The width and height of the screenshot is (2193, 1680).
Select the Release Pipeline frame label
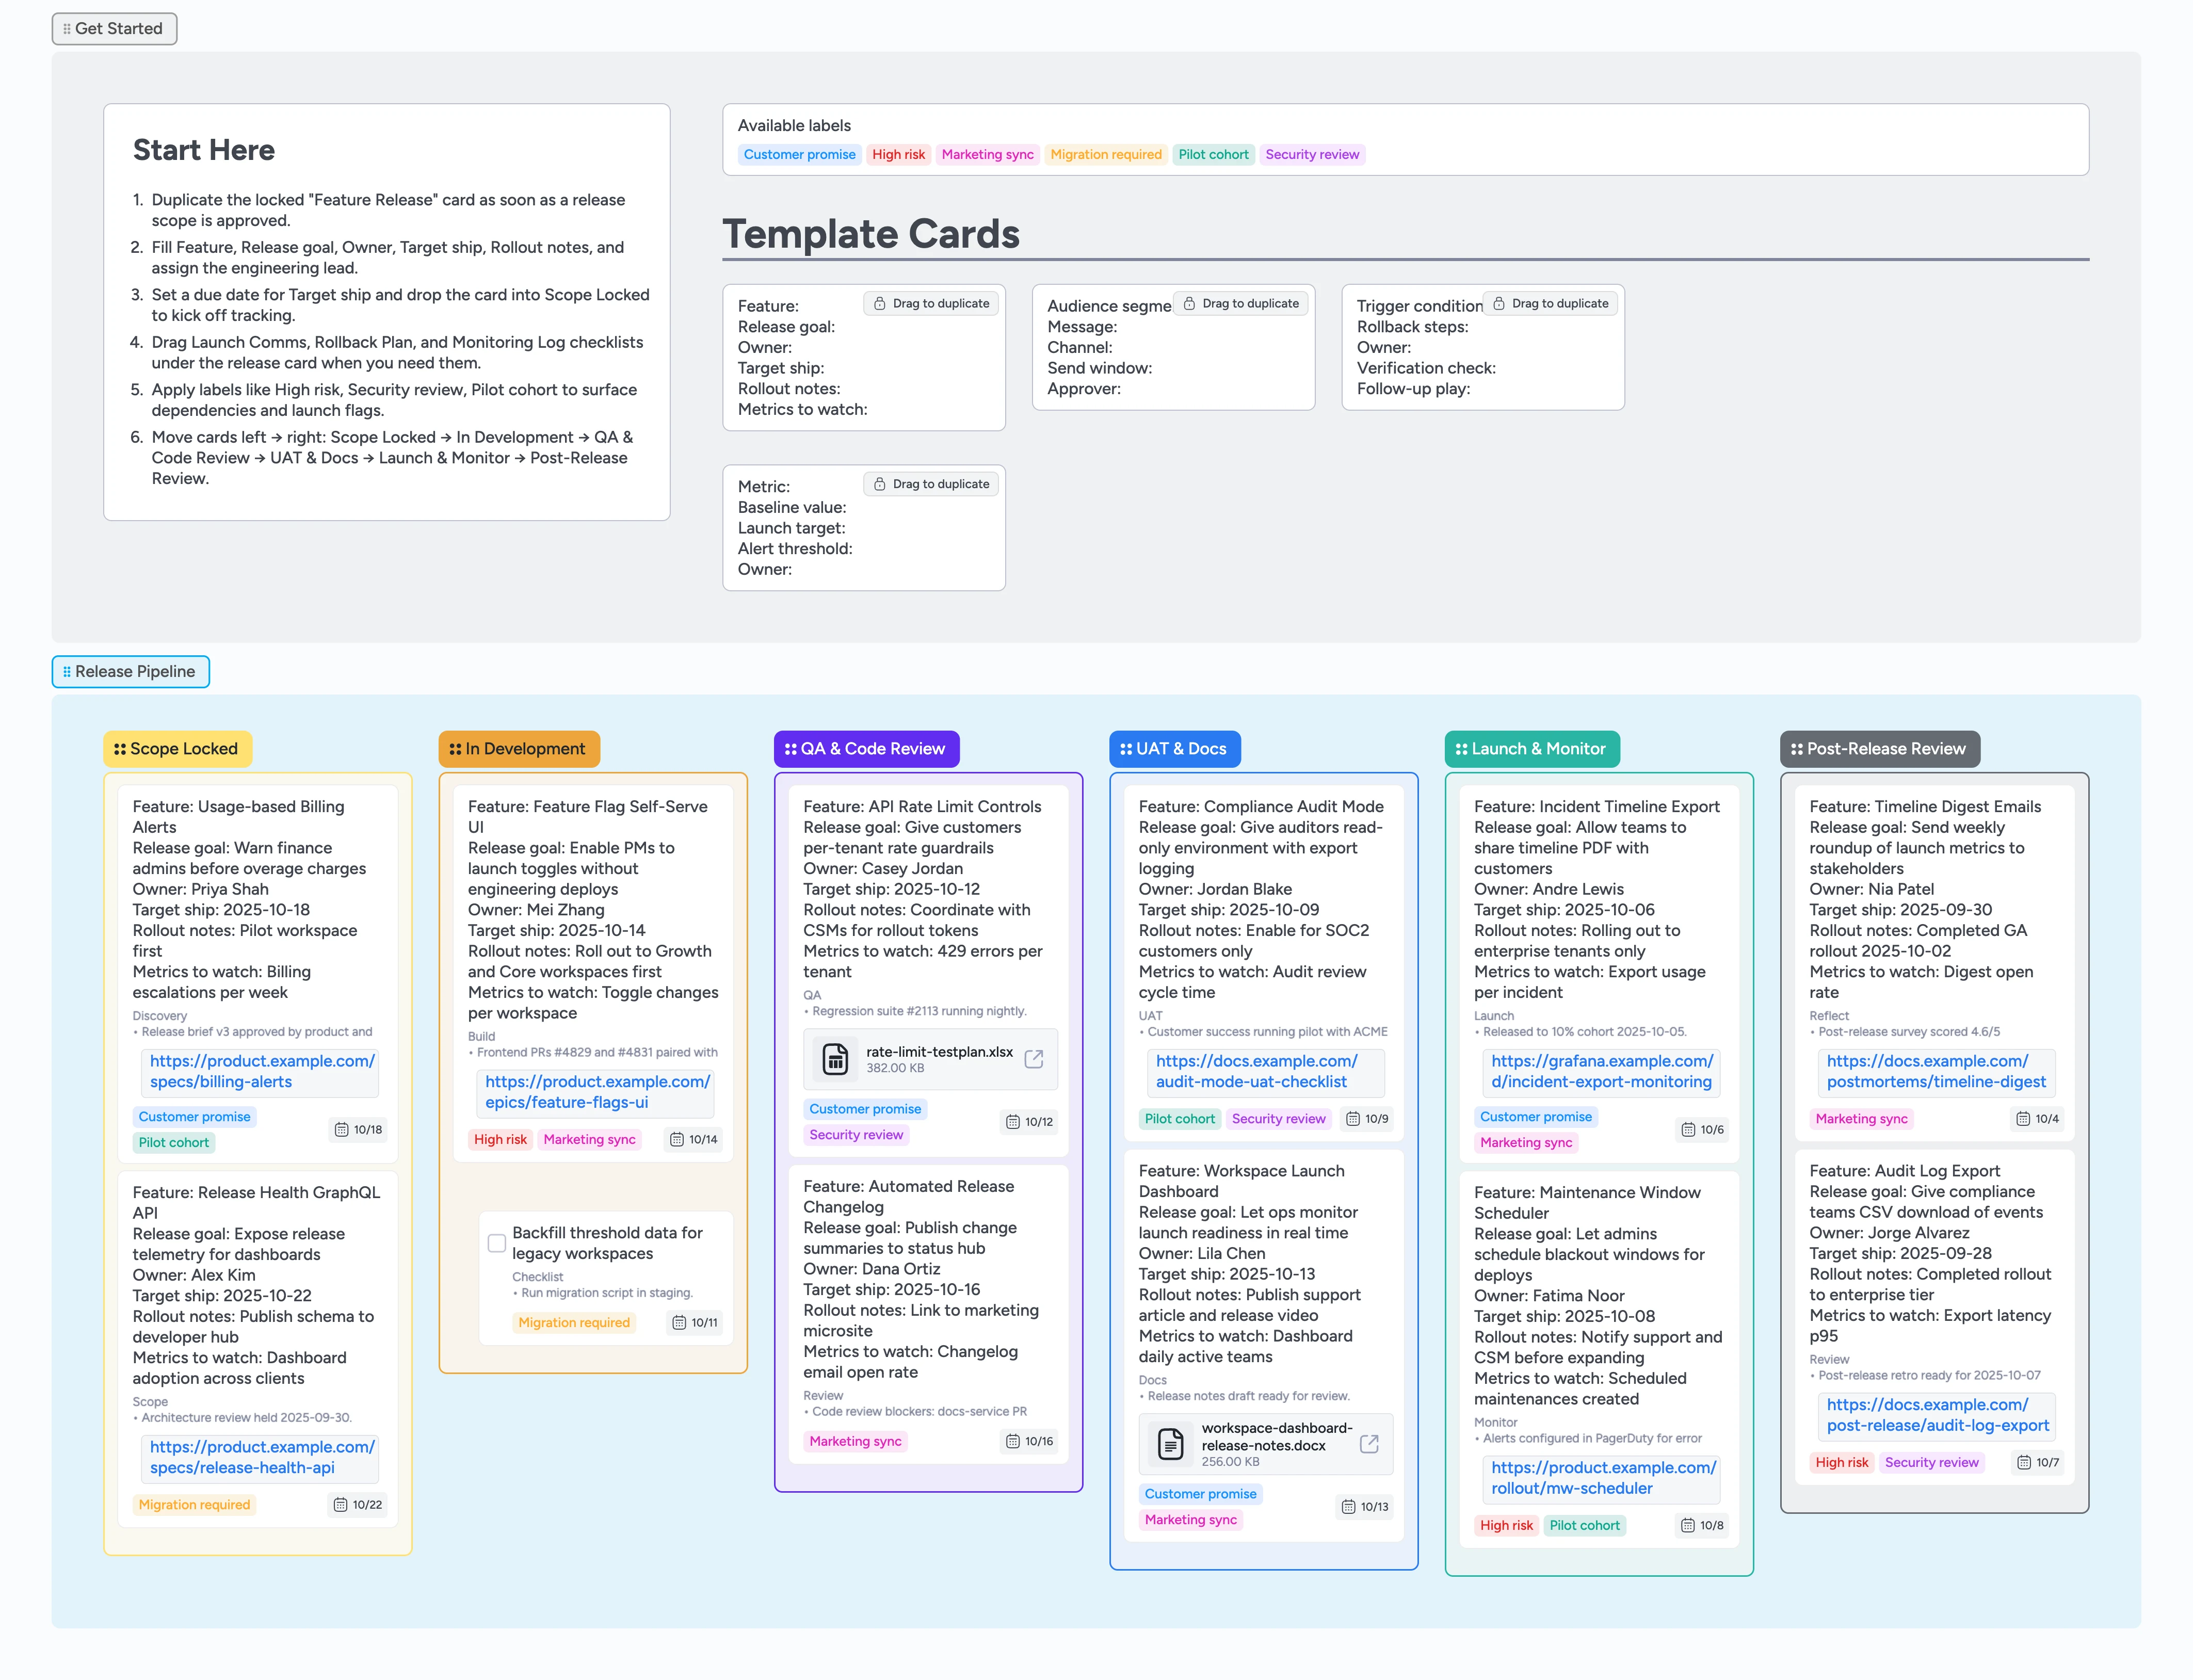pos(130,671)
